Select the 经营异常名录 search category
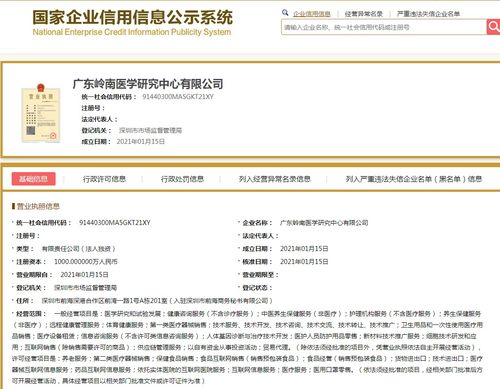Viewport: 500px width, 389px height. 364,14
